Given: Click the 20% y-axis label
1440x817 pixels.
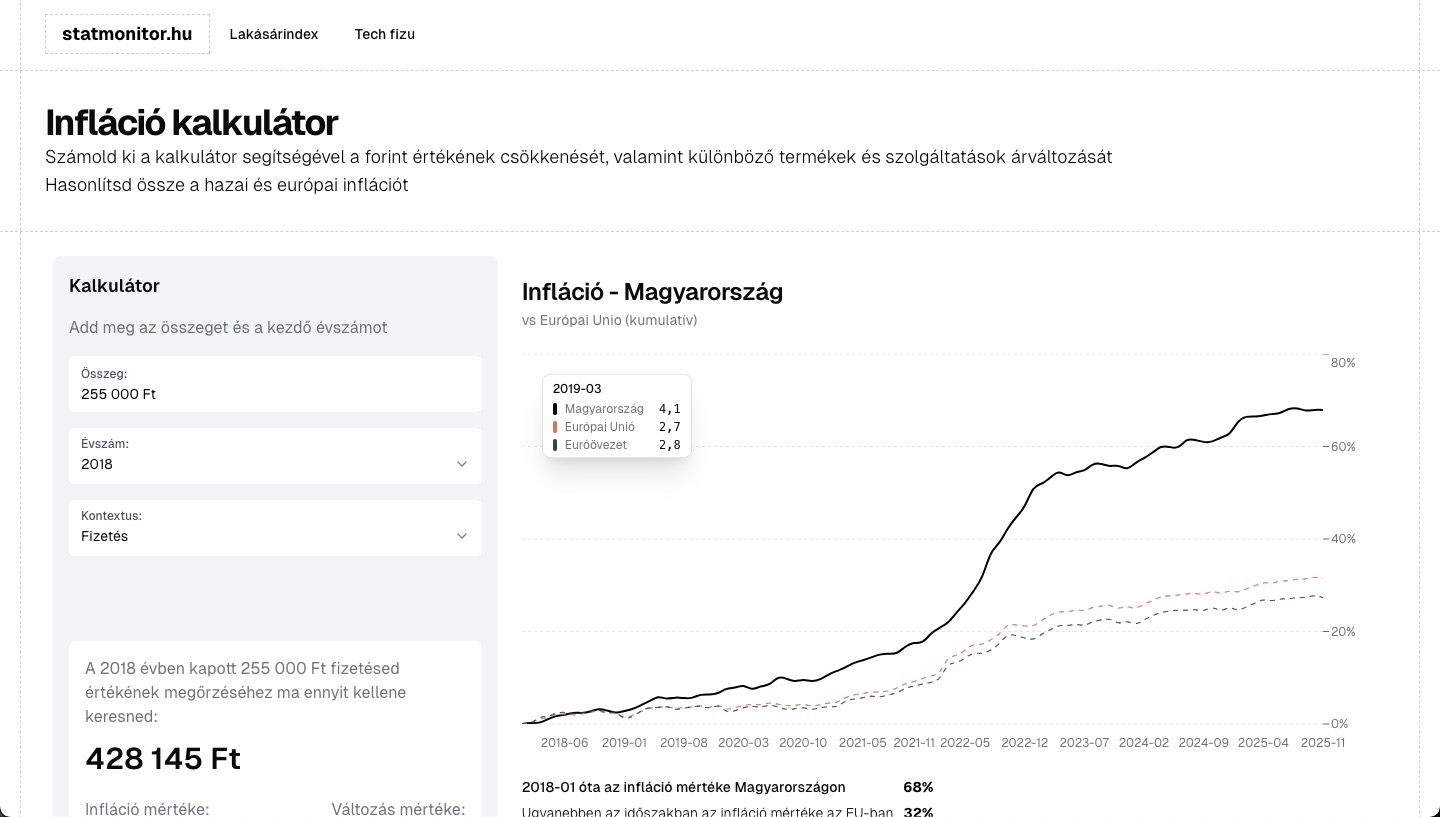Looking at the screenshot, I should (x=1343, y=632).
